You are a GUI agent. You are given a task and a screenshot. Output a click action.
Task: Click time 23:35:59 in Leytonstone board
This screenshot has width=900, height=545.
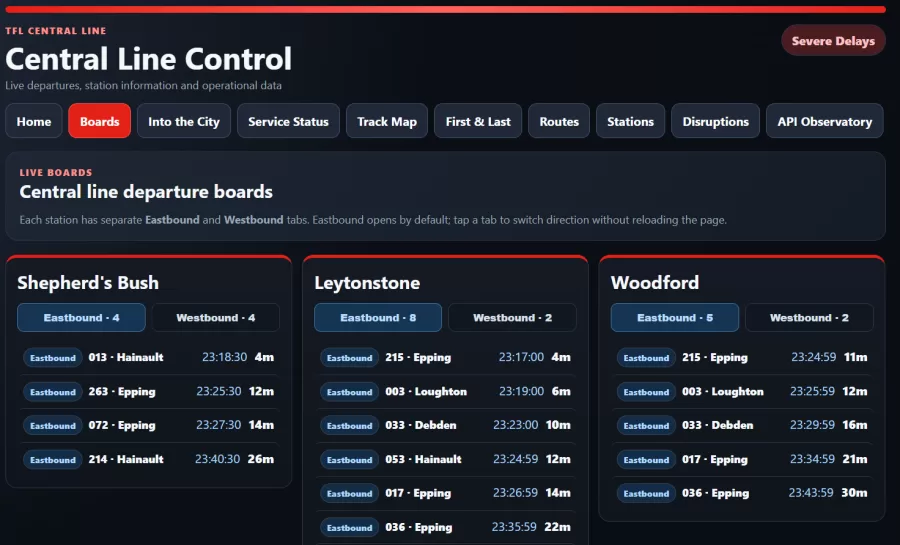[514, 527]
